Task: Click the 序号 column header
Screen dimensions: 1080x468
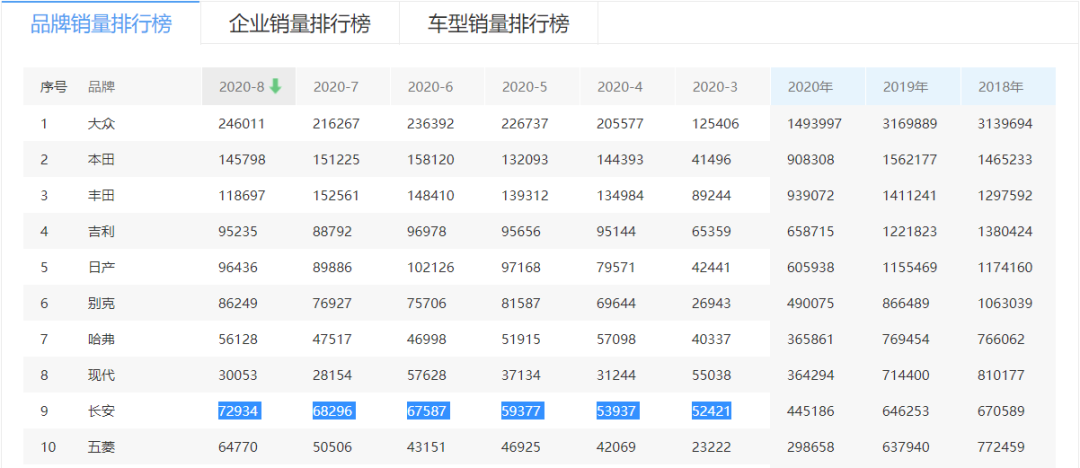Action: click(x=53, y=88)
